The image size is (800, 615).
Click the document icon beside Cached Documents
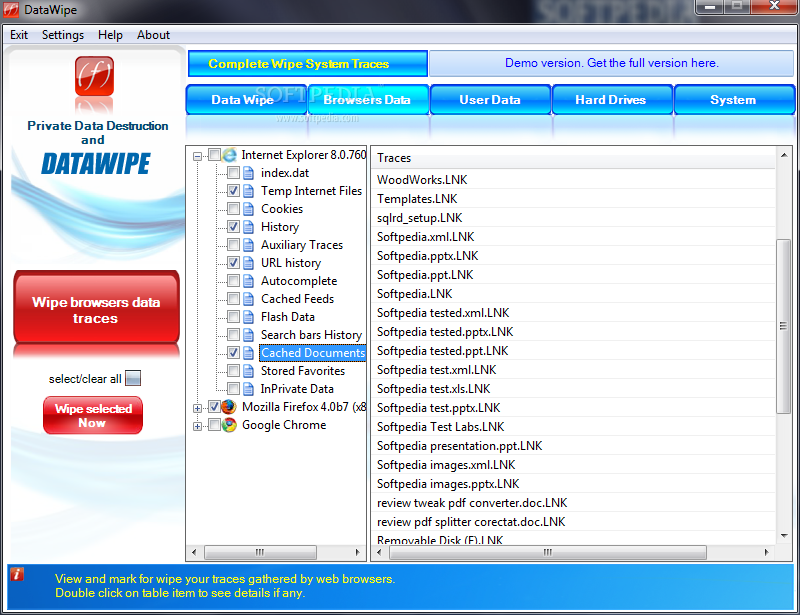click(248, 353)
